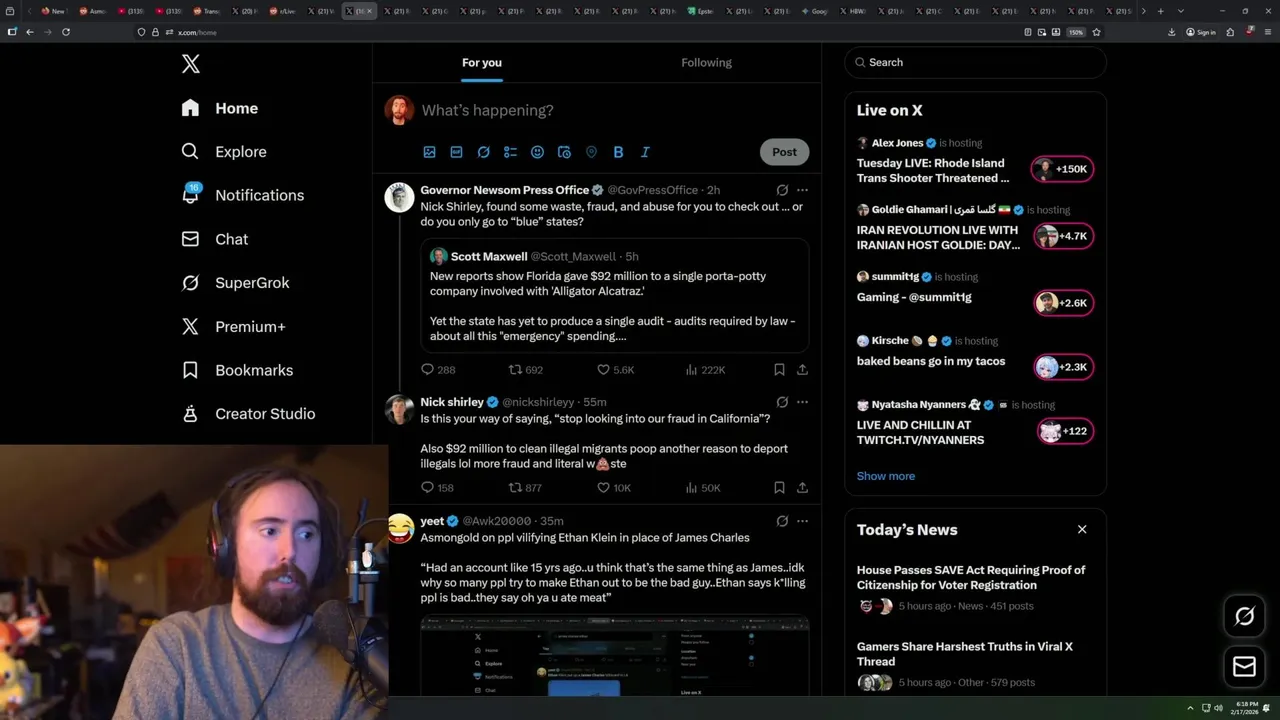Open Creator Studio in sidebar
Image resolution: width=1280 pixels, height=720 pixels.
pos(248,414)
